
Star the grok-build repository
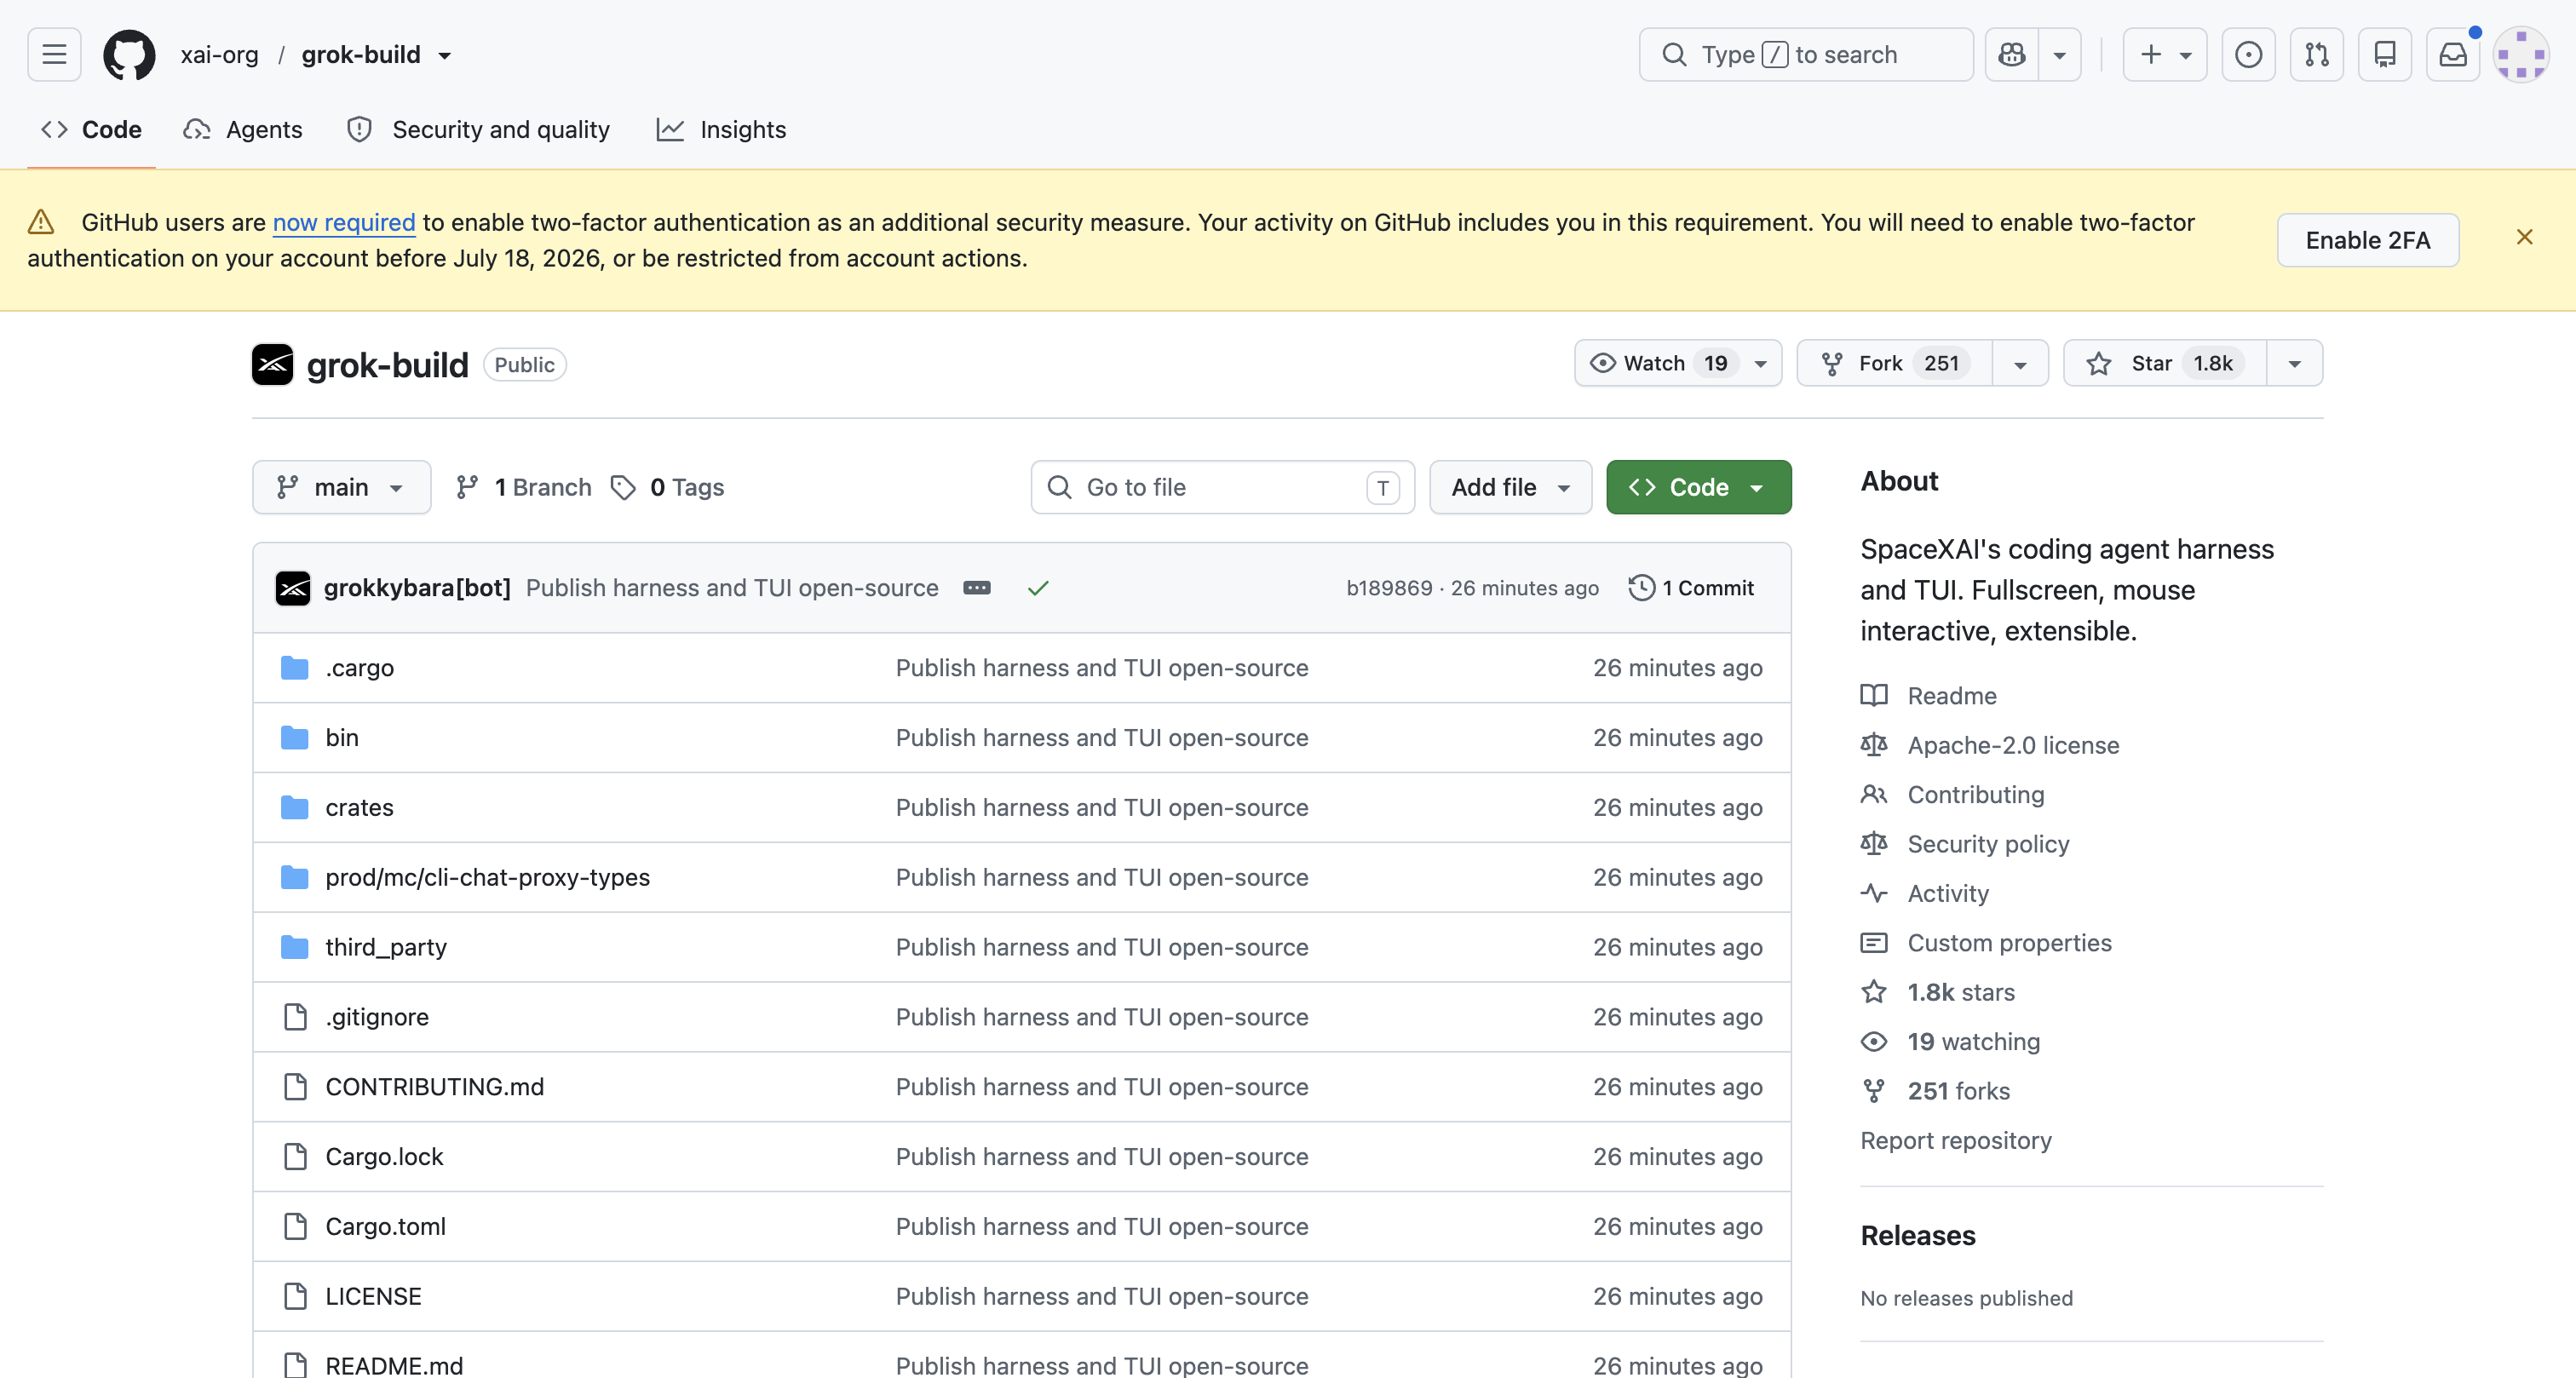coord(2164,363)
